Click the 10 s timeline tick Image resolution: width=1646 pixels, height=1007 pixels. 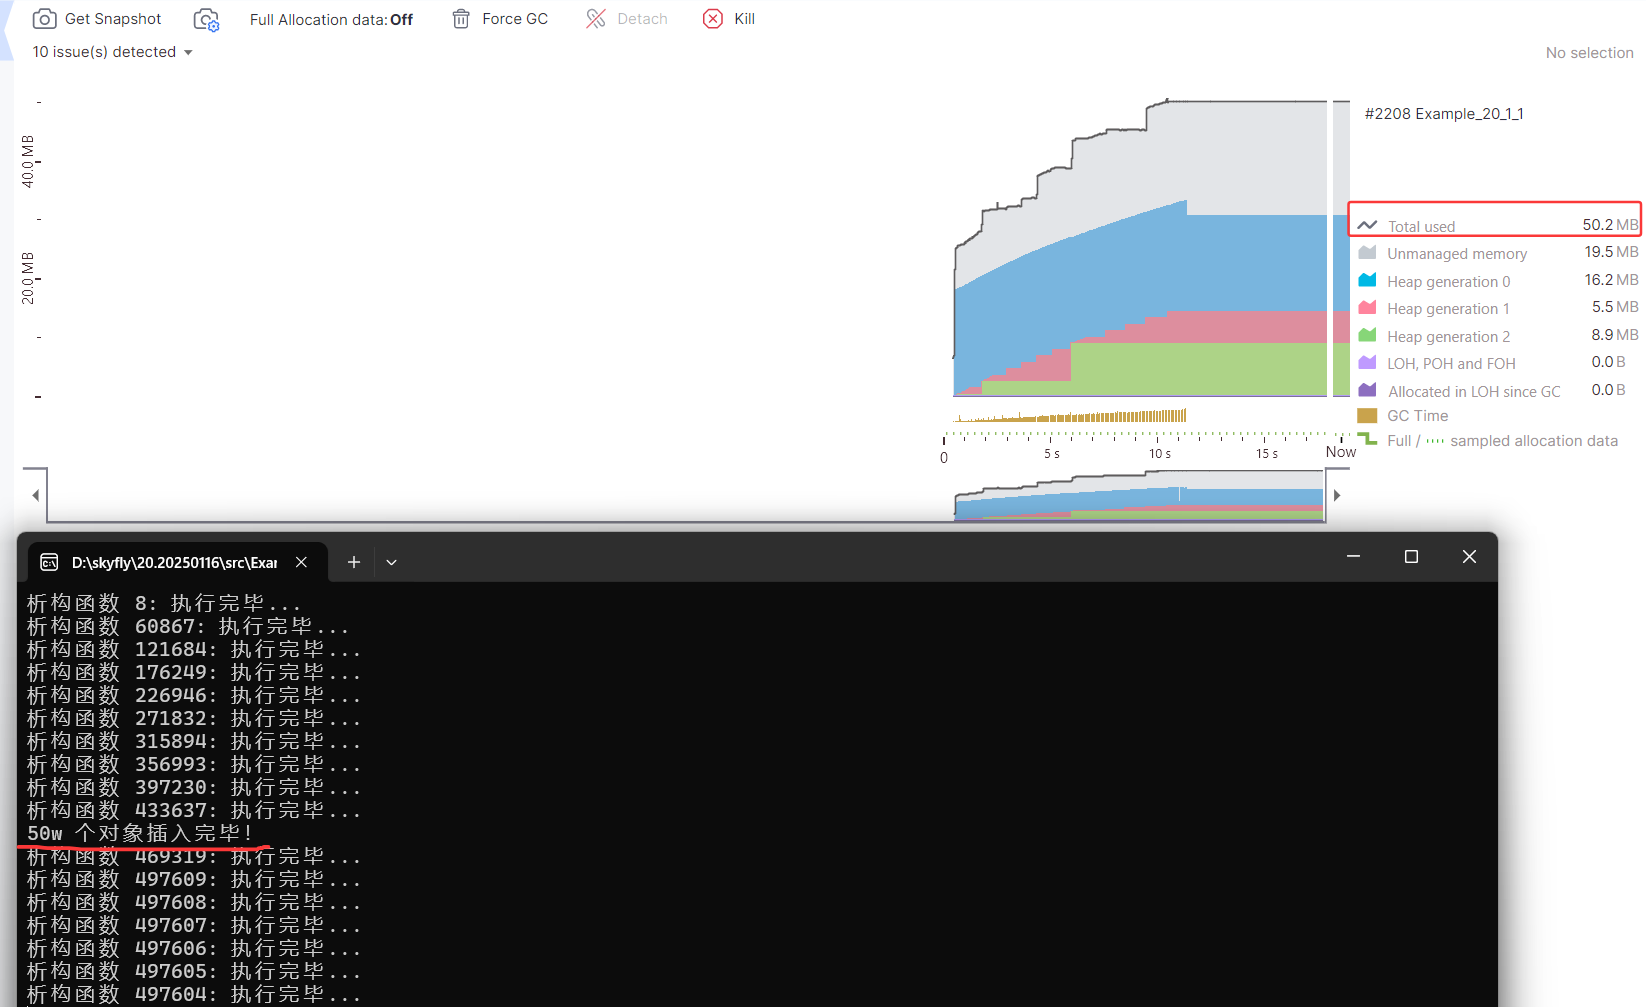pyautogui.click(x=1160, y=454)
